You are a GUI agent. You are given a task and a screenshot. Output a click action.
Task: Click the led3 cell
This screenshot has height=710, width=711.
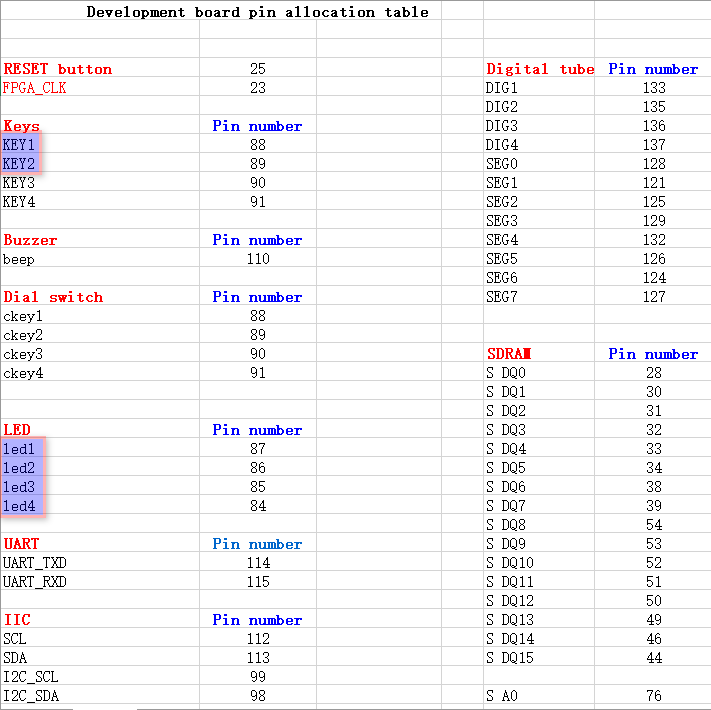tap(20, 487)
